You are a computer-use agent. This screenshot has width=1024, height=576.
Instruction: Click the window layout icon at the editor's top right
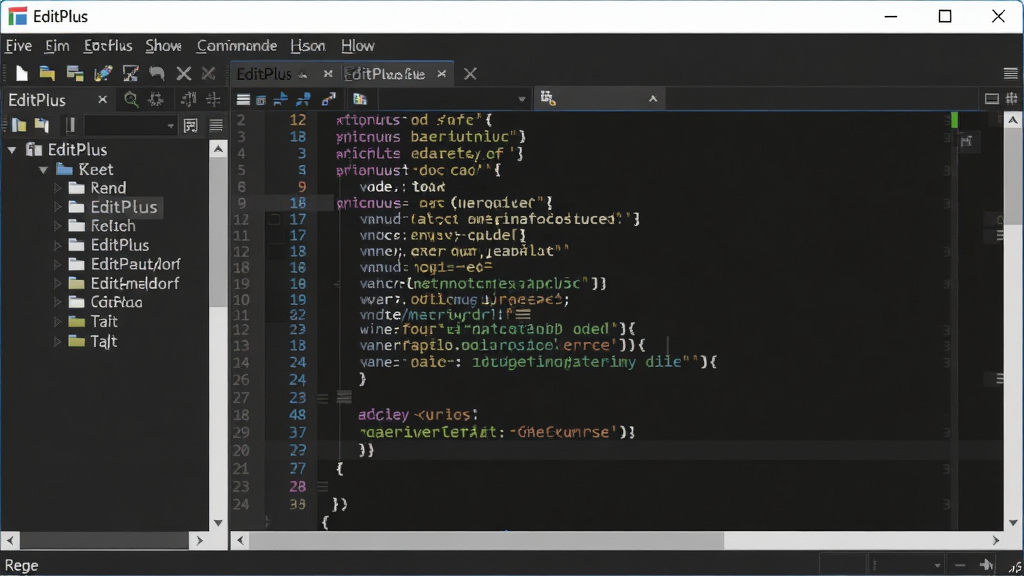(991, 99)
